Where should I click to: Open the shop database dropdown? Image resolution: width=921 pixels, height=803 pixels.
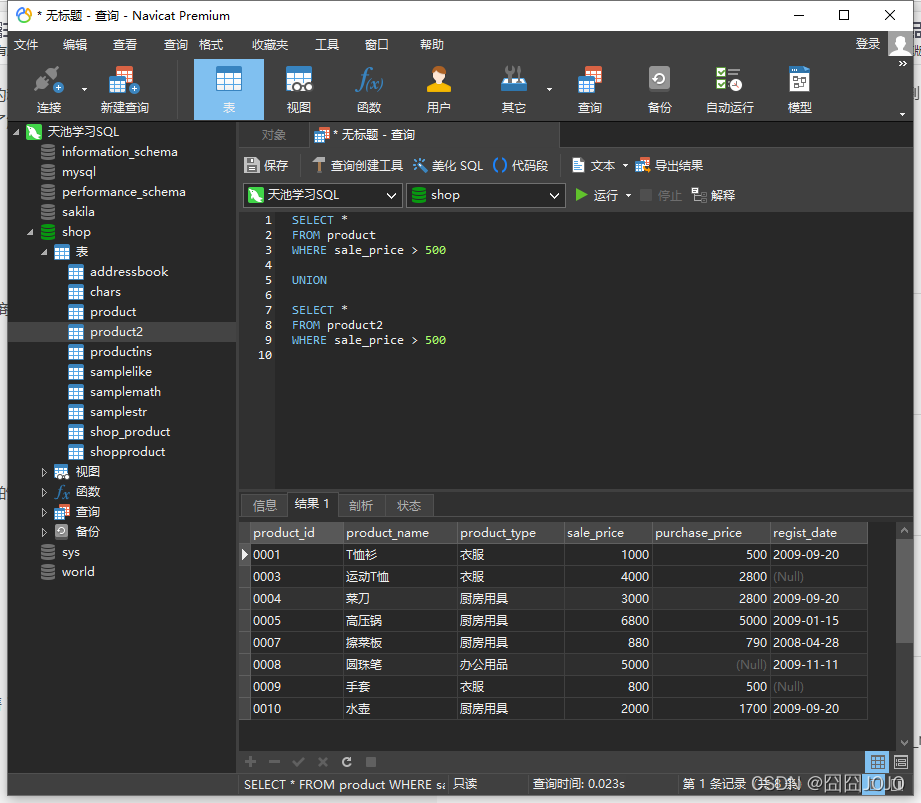point(485,195)
